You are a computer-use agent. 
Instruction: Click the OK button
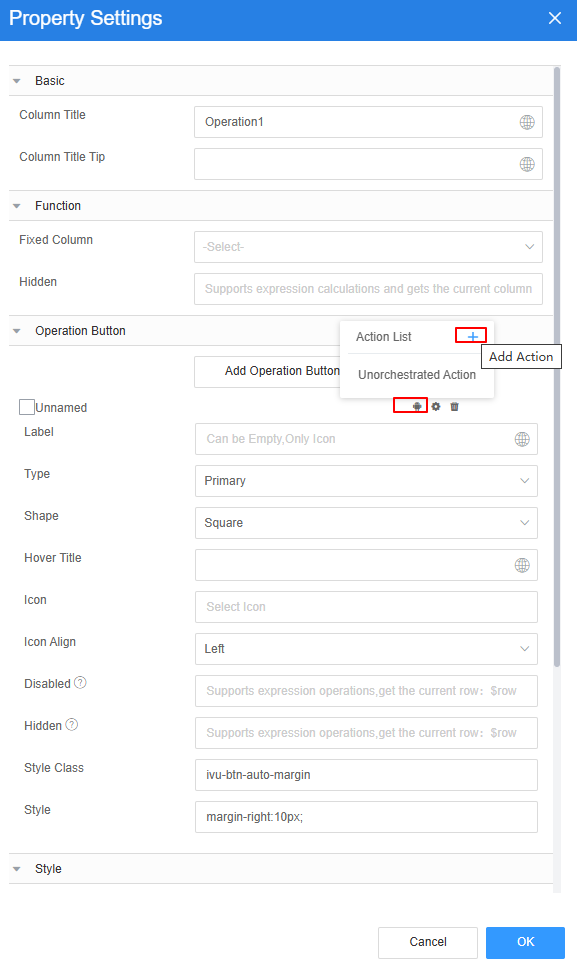(526, 942)
